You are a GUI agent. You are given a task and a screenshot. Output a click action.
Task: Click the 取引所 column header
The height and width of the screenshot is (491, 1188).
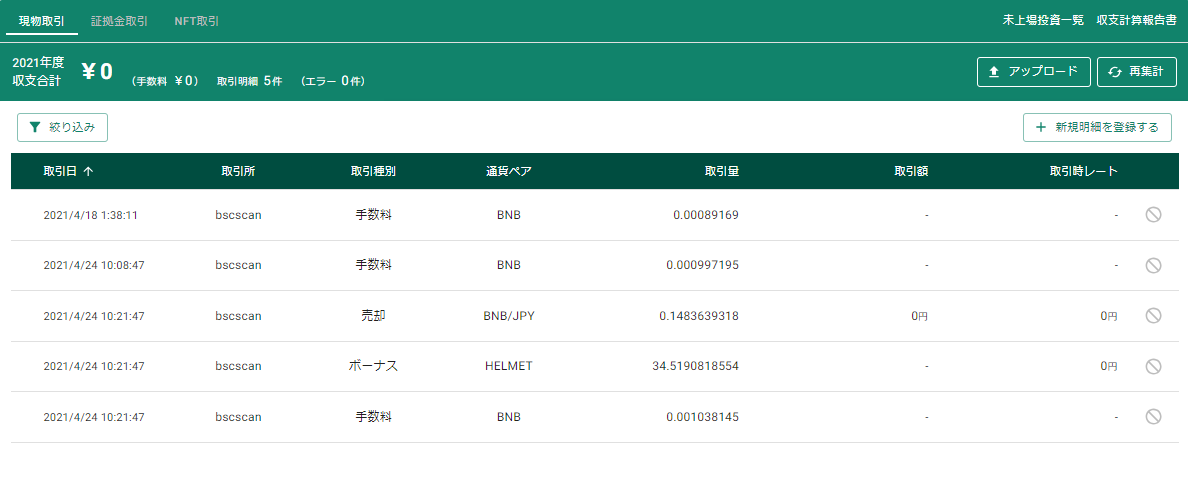(238, 171)
